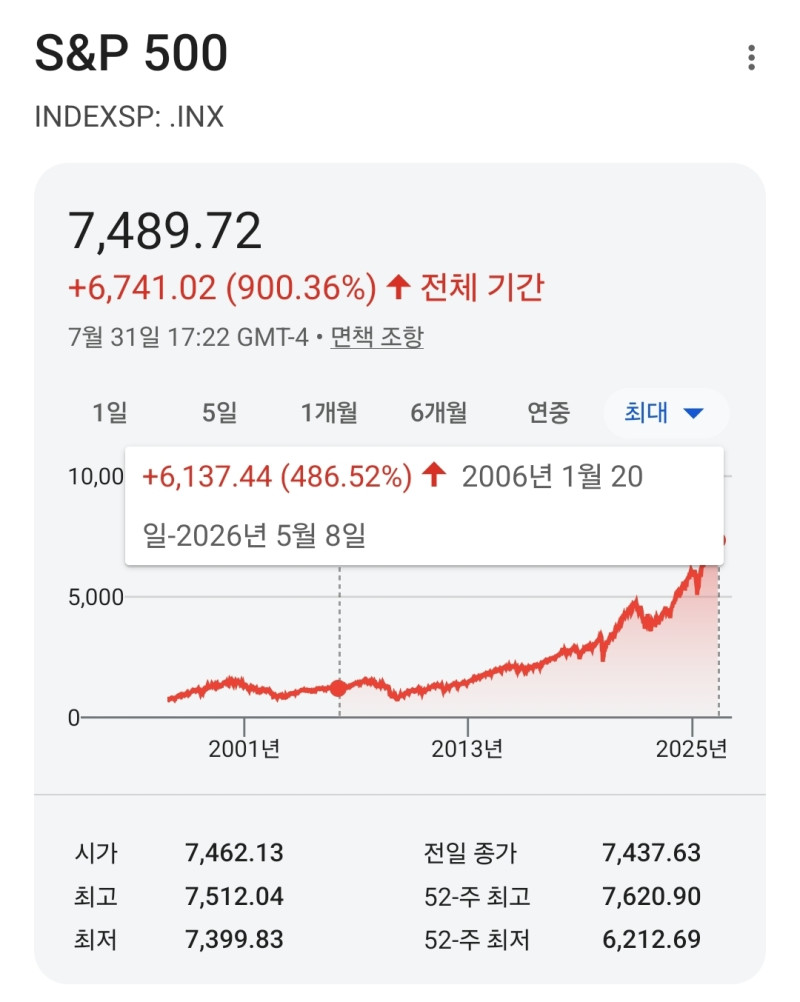This screenshot has width=800, height=1002.
Task: Switch chart to 6개월 range
Action: [439, 413]
